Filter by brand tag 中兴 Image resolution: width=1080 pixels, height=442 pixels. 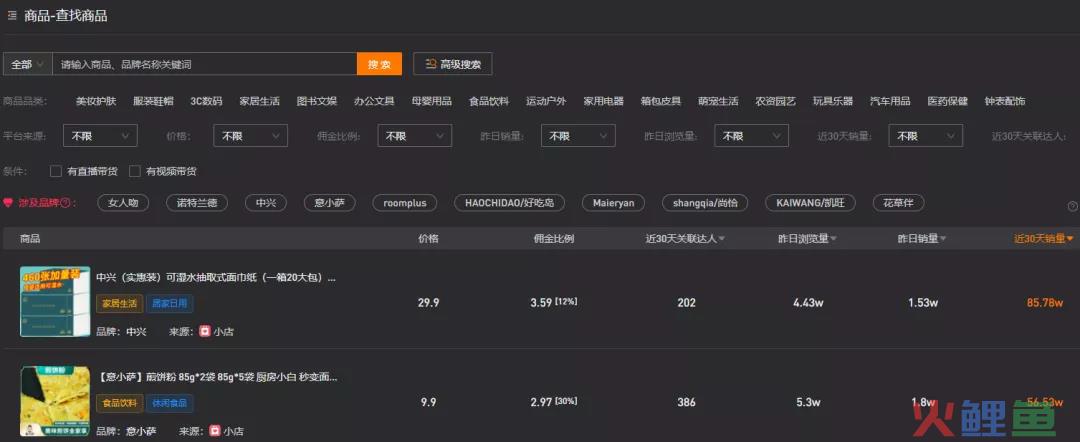(x=266, y=203)
